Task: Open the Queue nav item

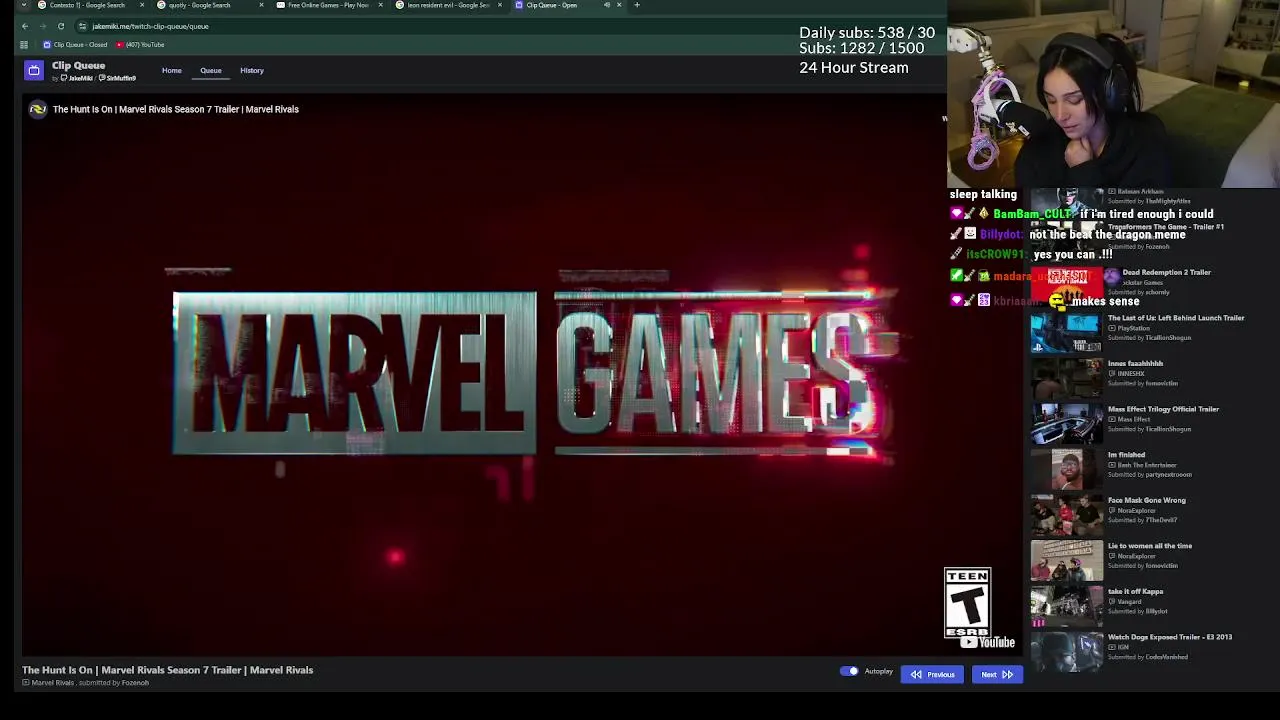Action: tap(210, 70)
